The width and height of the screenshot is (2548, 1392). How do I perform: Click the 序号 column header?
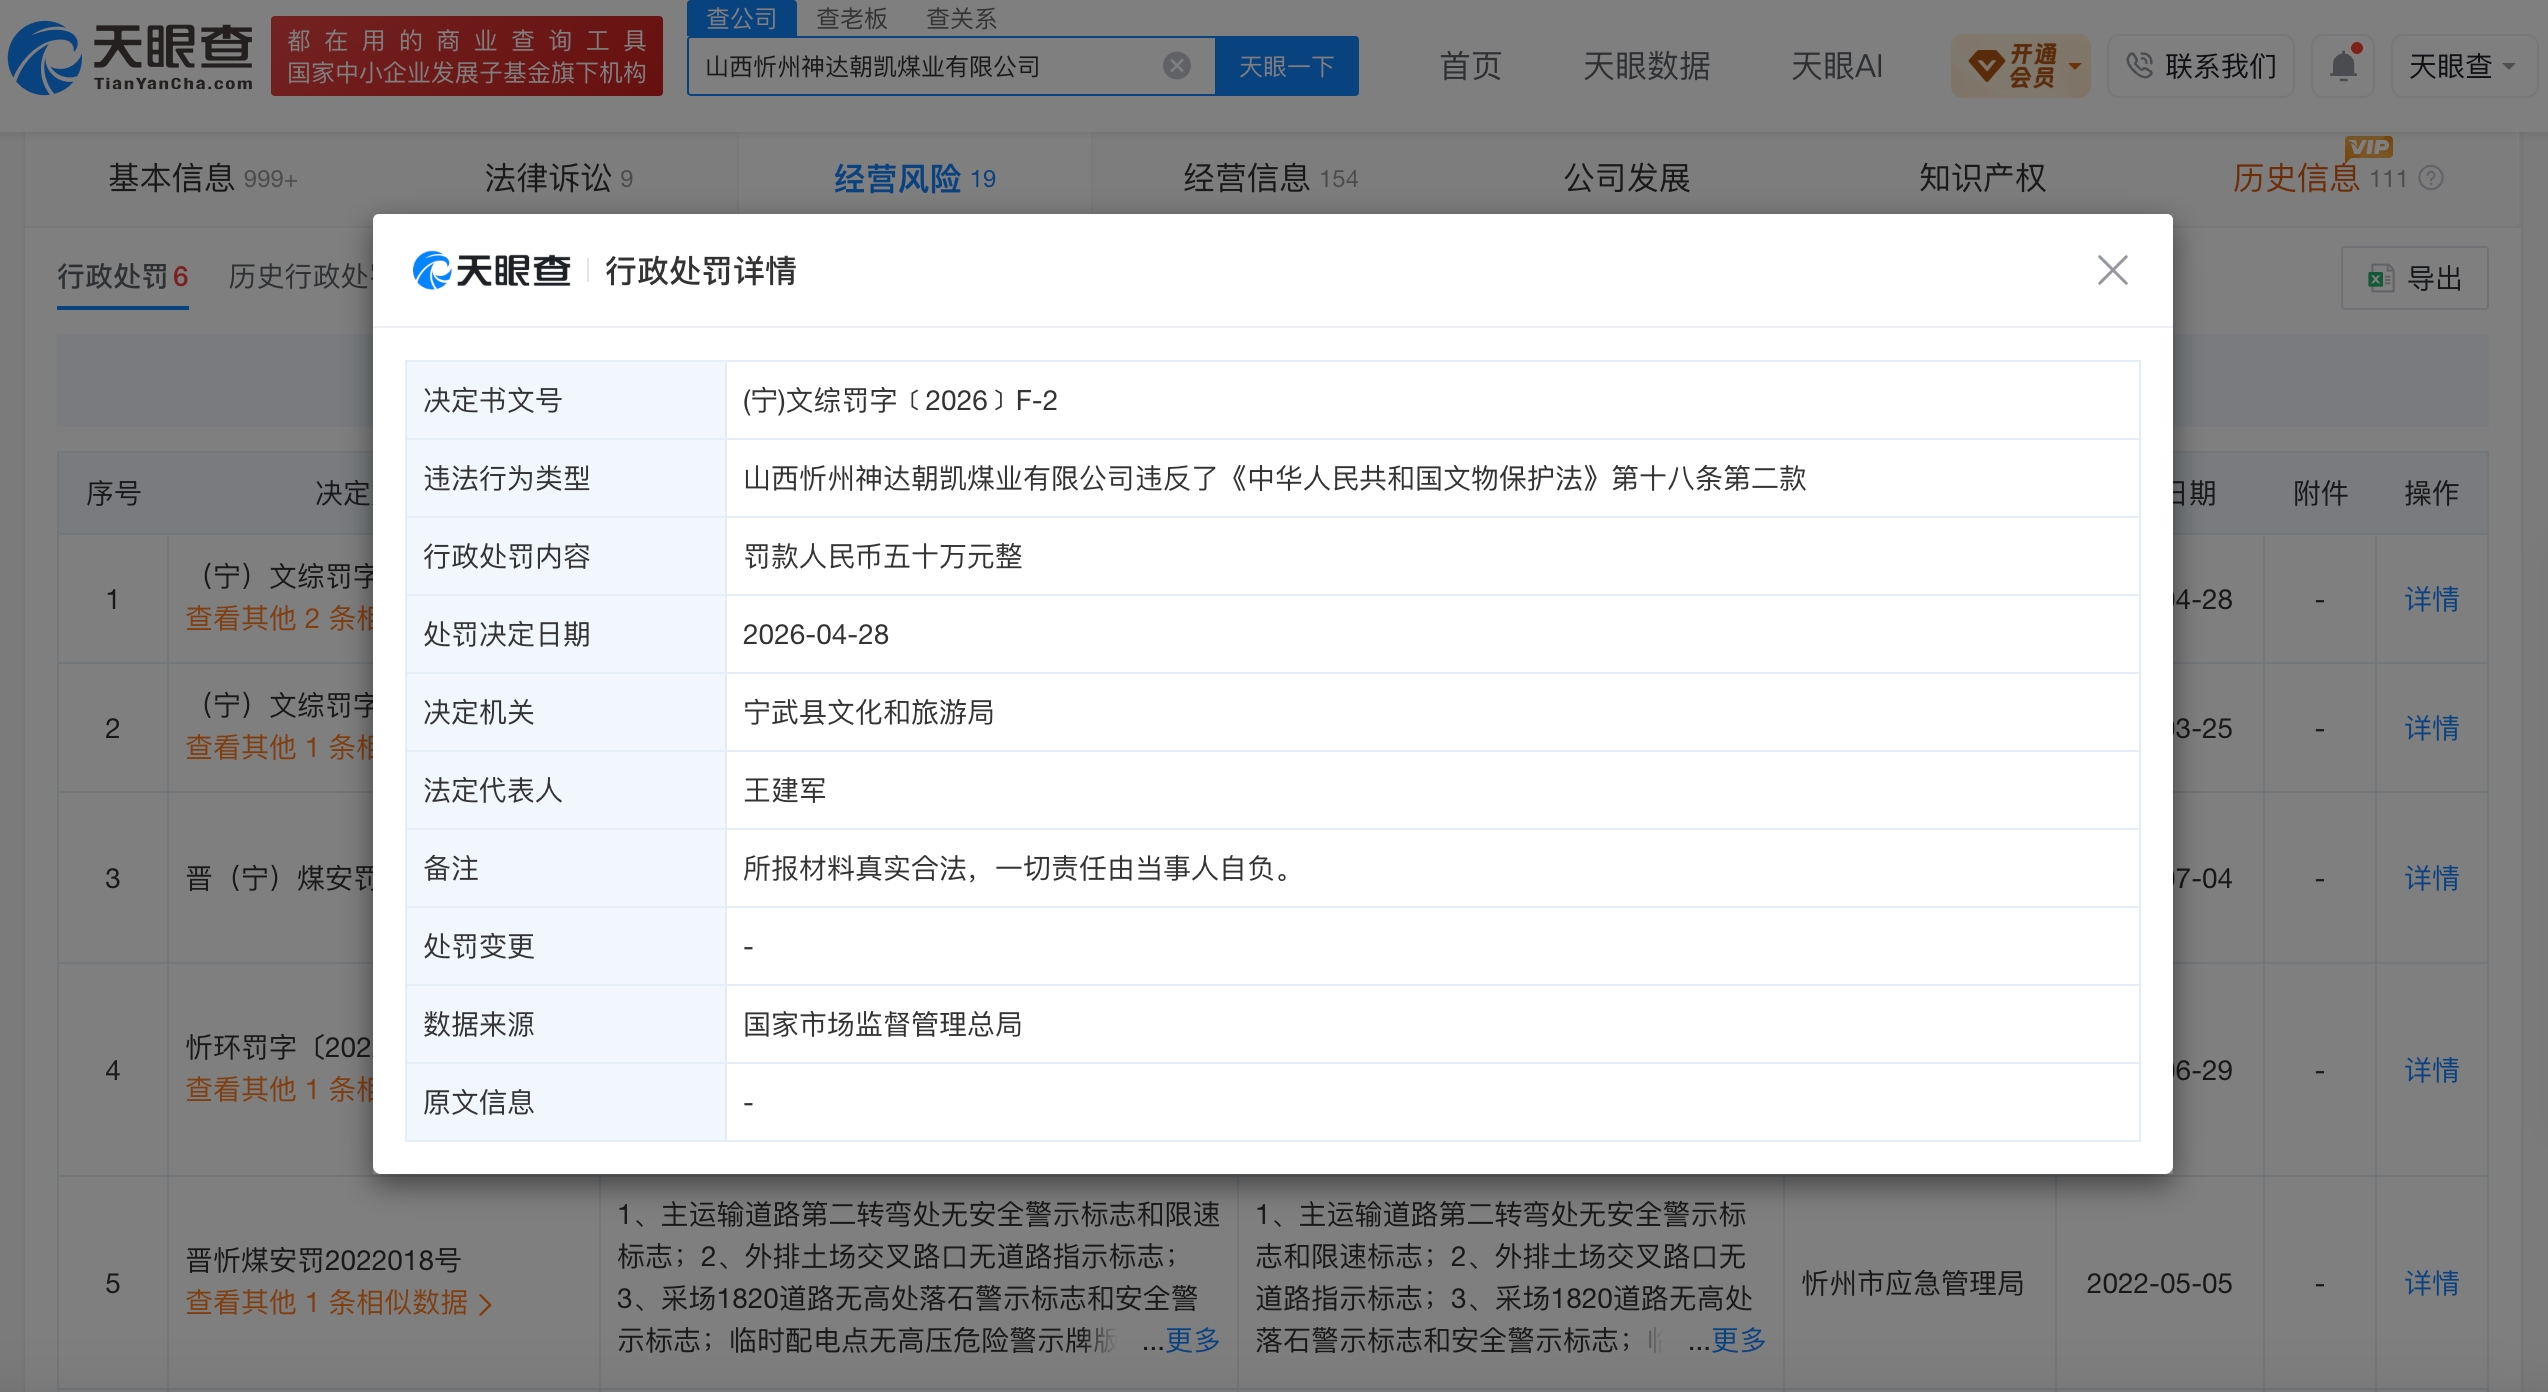[x=113, y=493]
